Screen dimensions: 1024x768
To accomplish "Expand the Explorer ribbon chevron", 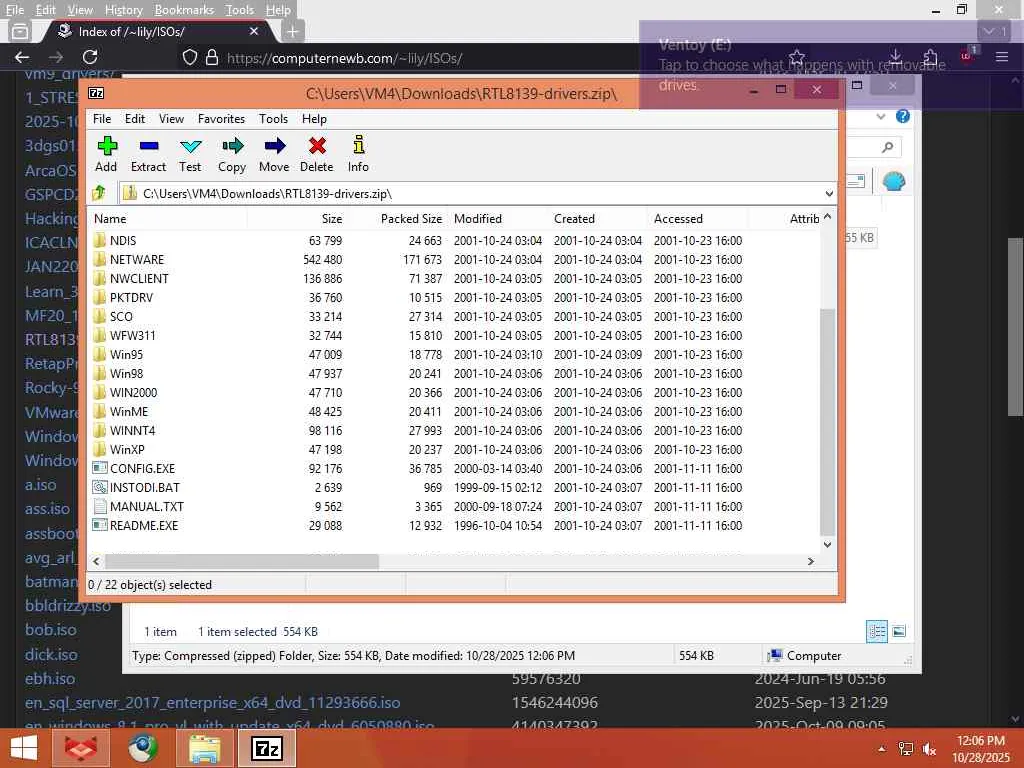I will pyautogui.click(x=881, y=116).
